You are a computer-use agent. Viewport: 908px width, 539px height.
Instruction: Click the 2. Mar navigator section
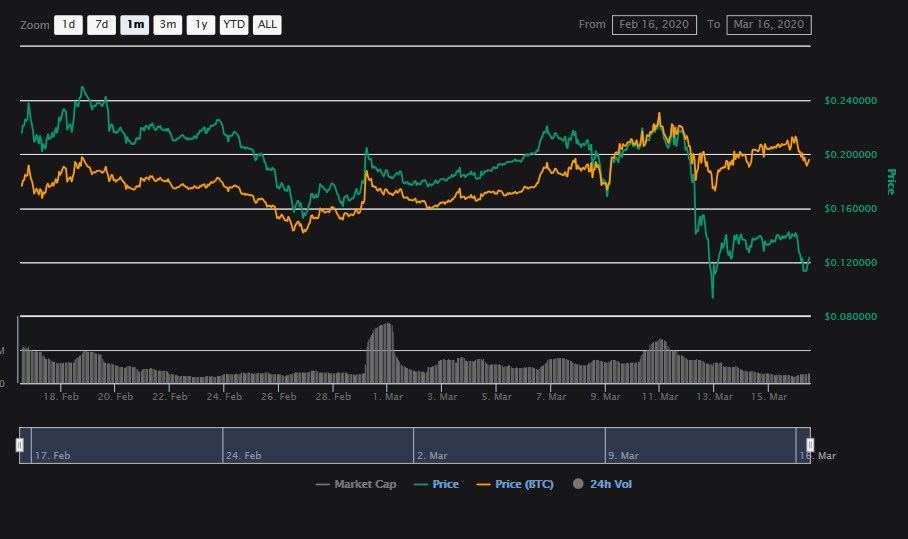click(x=510, y=445)
